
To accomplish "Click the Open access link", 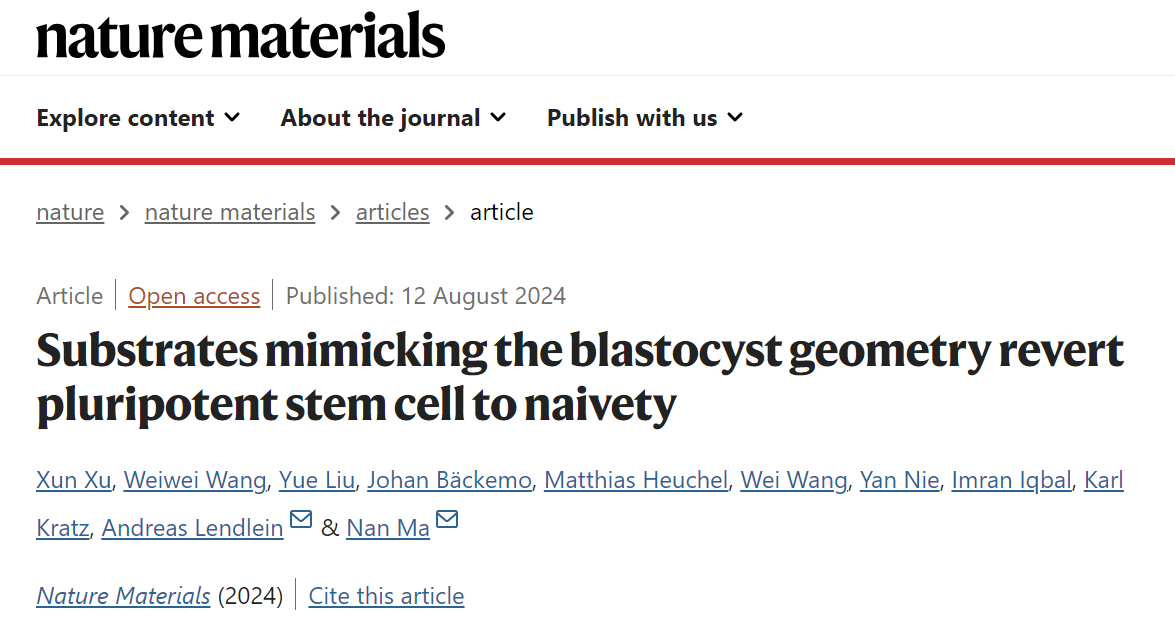I will (x=194, y=296).
